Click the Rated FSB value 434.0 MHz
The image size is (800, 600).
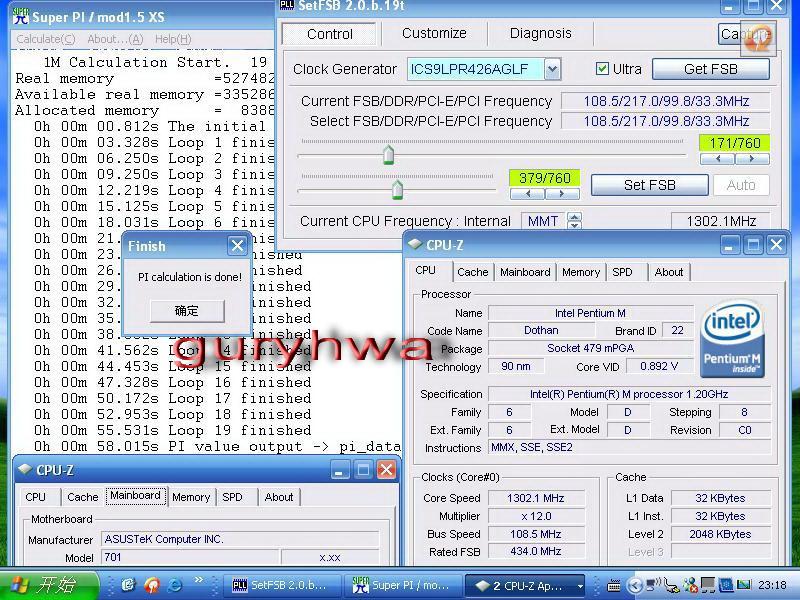(536, 551)
